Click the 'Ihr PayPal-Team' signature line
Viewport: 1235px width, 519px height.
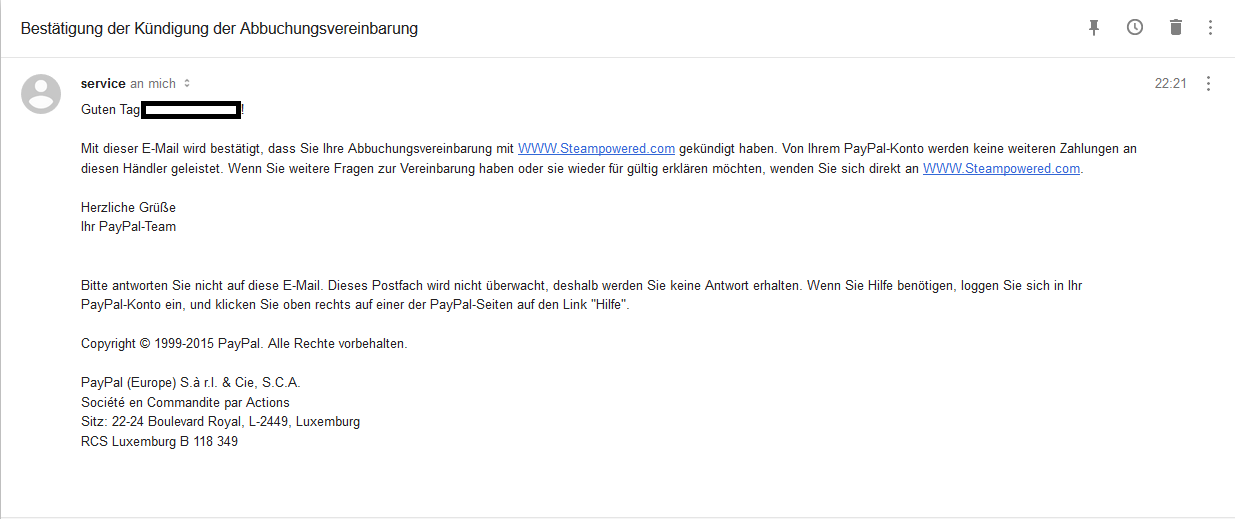pos(128,227)
